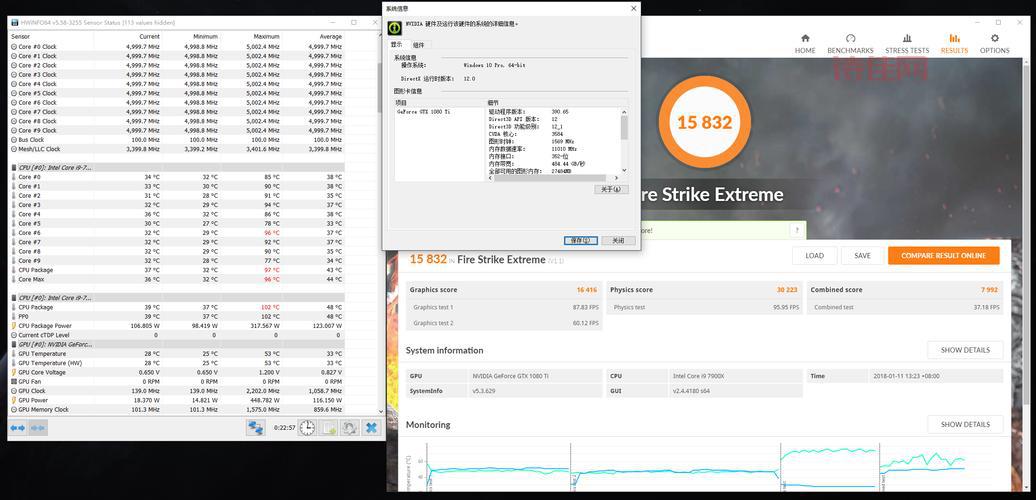This screenshot has width=1036, height=500.
Task: Click the 关闭 button in NVIDIA dialog
Action: click(618, 241)
